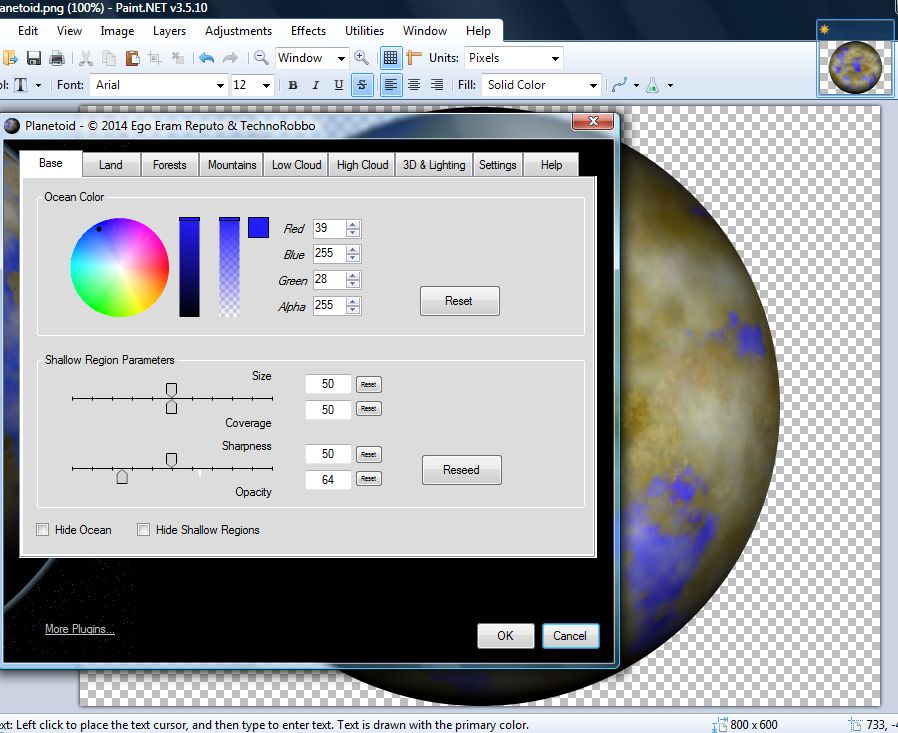898x733 pixels.
Task: Open the Adjustments menu
Action: 237,31
